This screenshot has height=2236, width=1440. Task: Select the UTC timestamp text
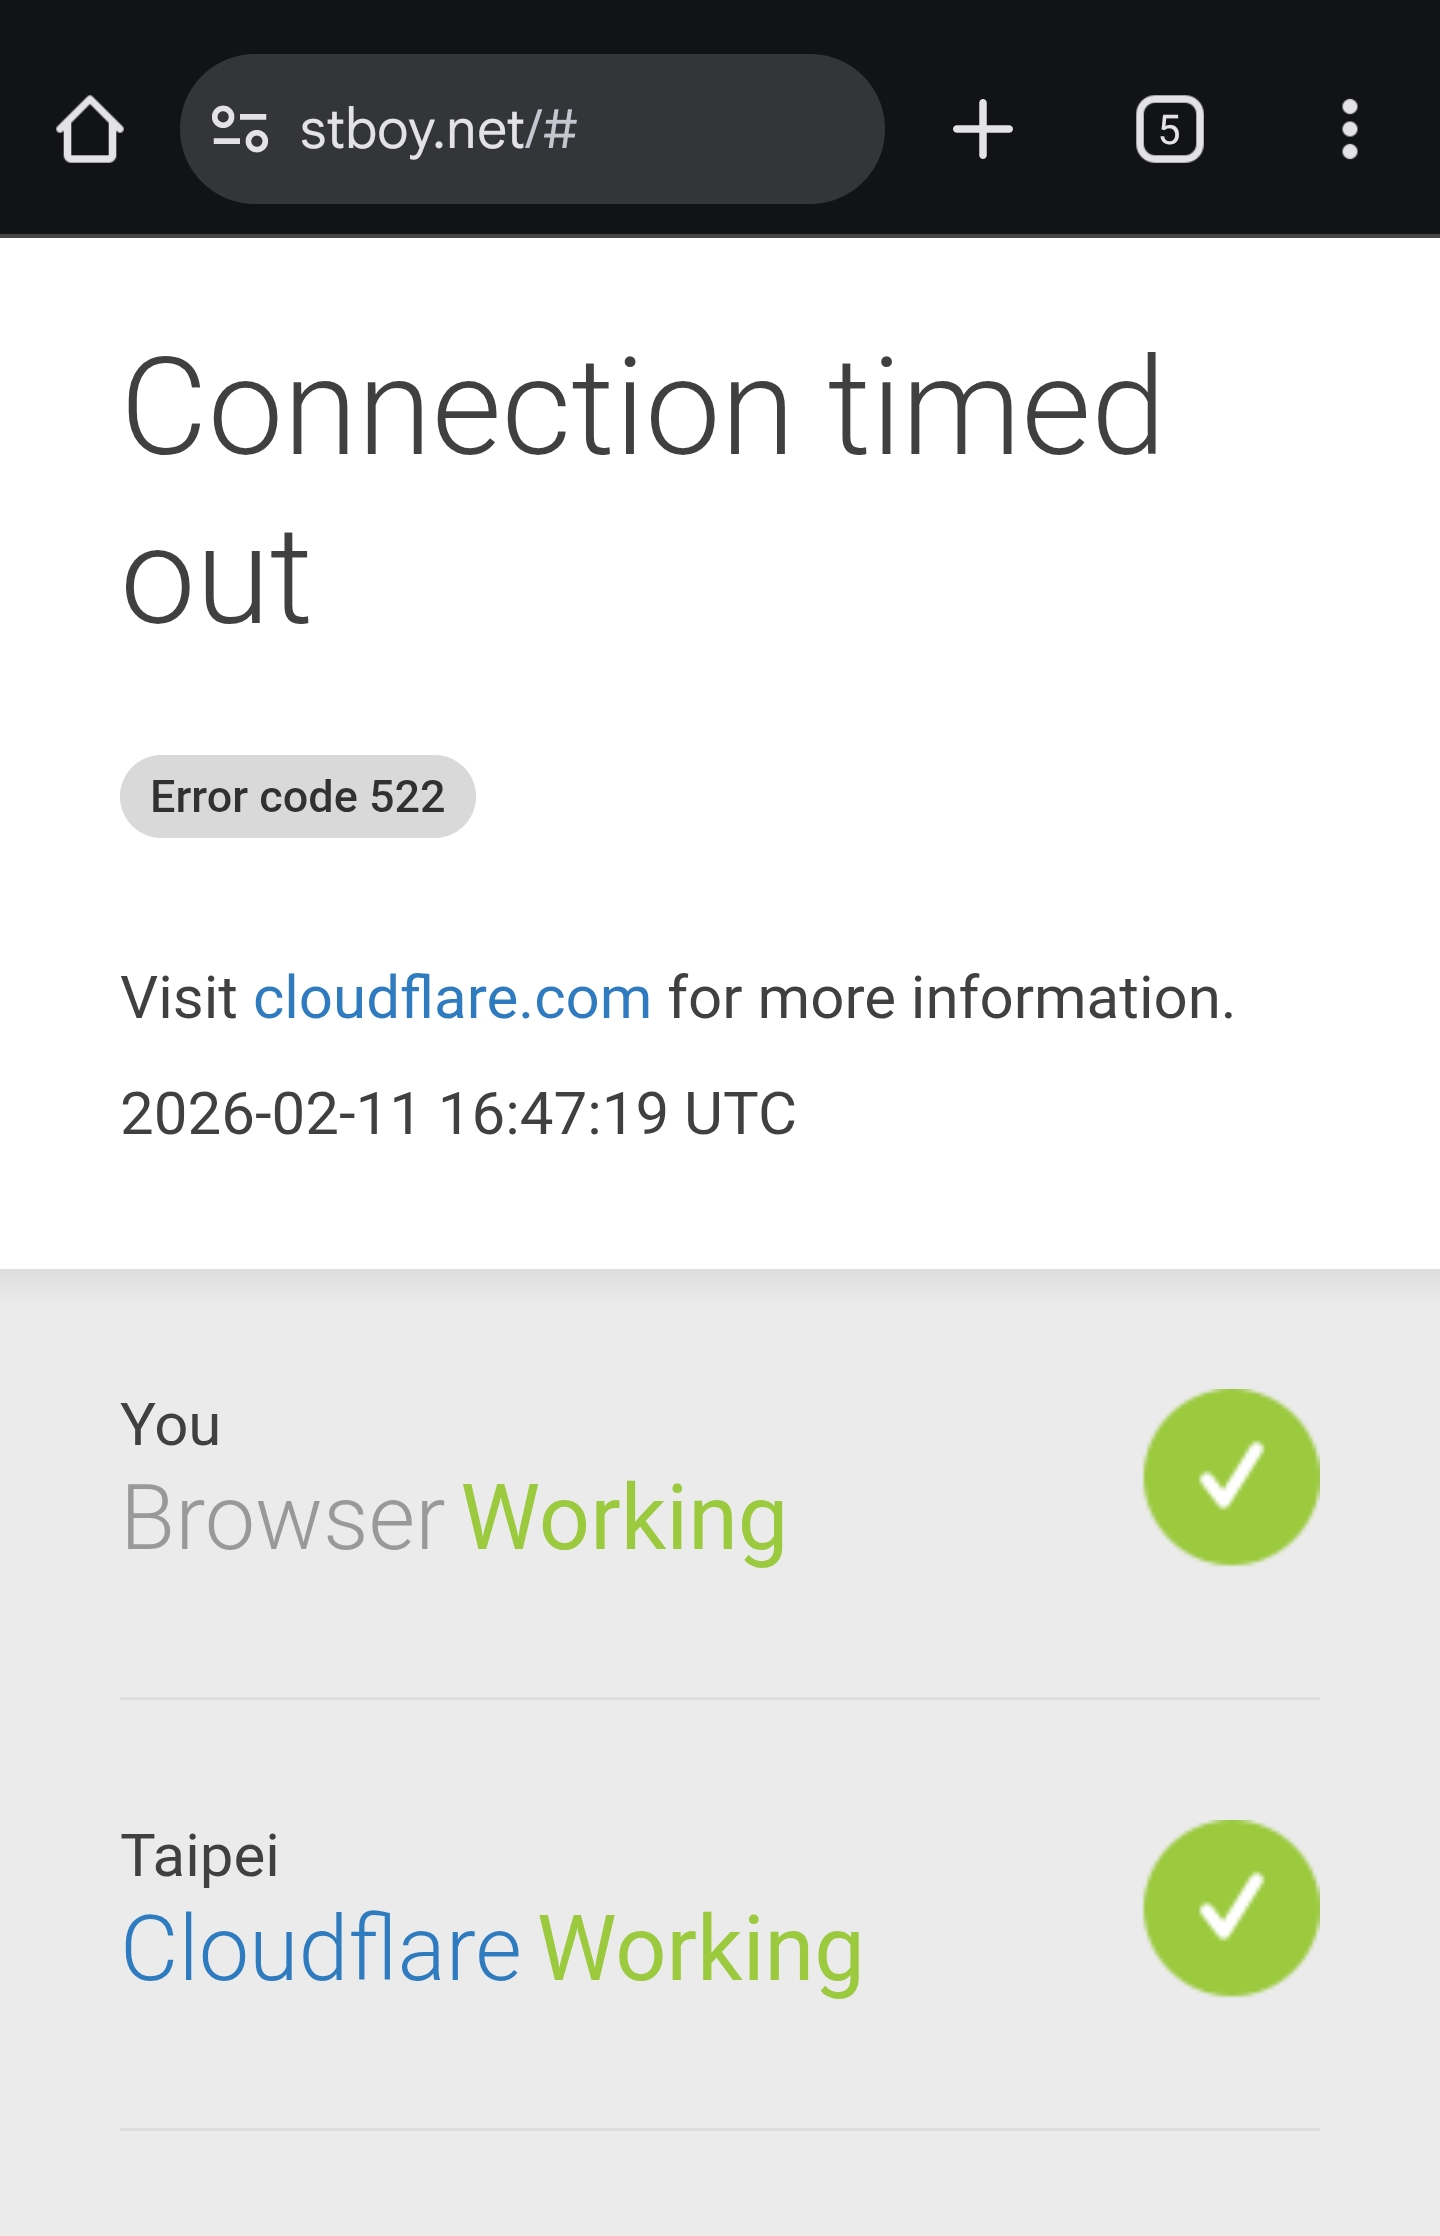click(x=458, y=1113)
